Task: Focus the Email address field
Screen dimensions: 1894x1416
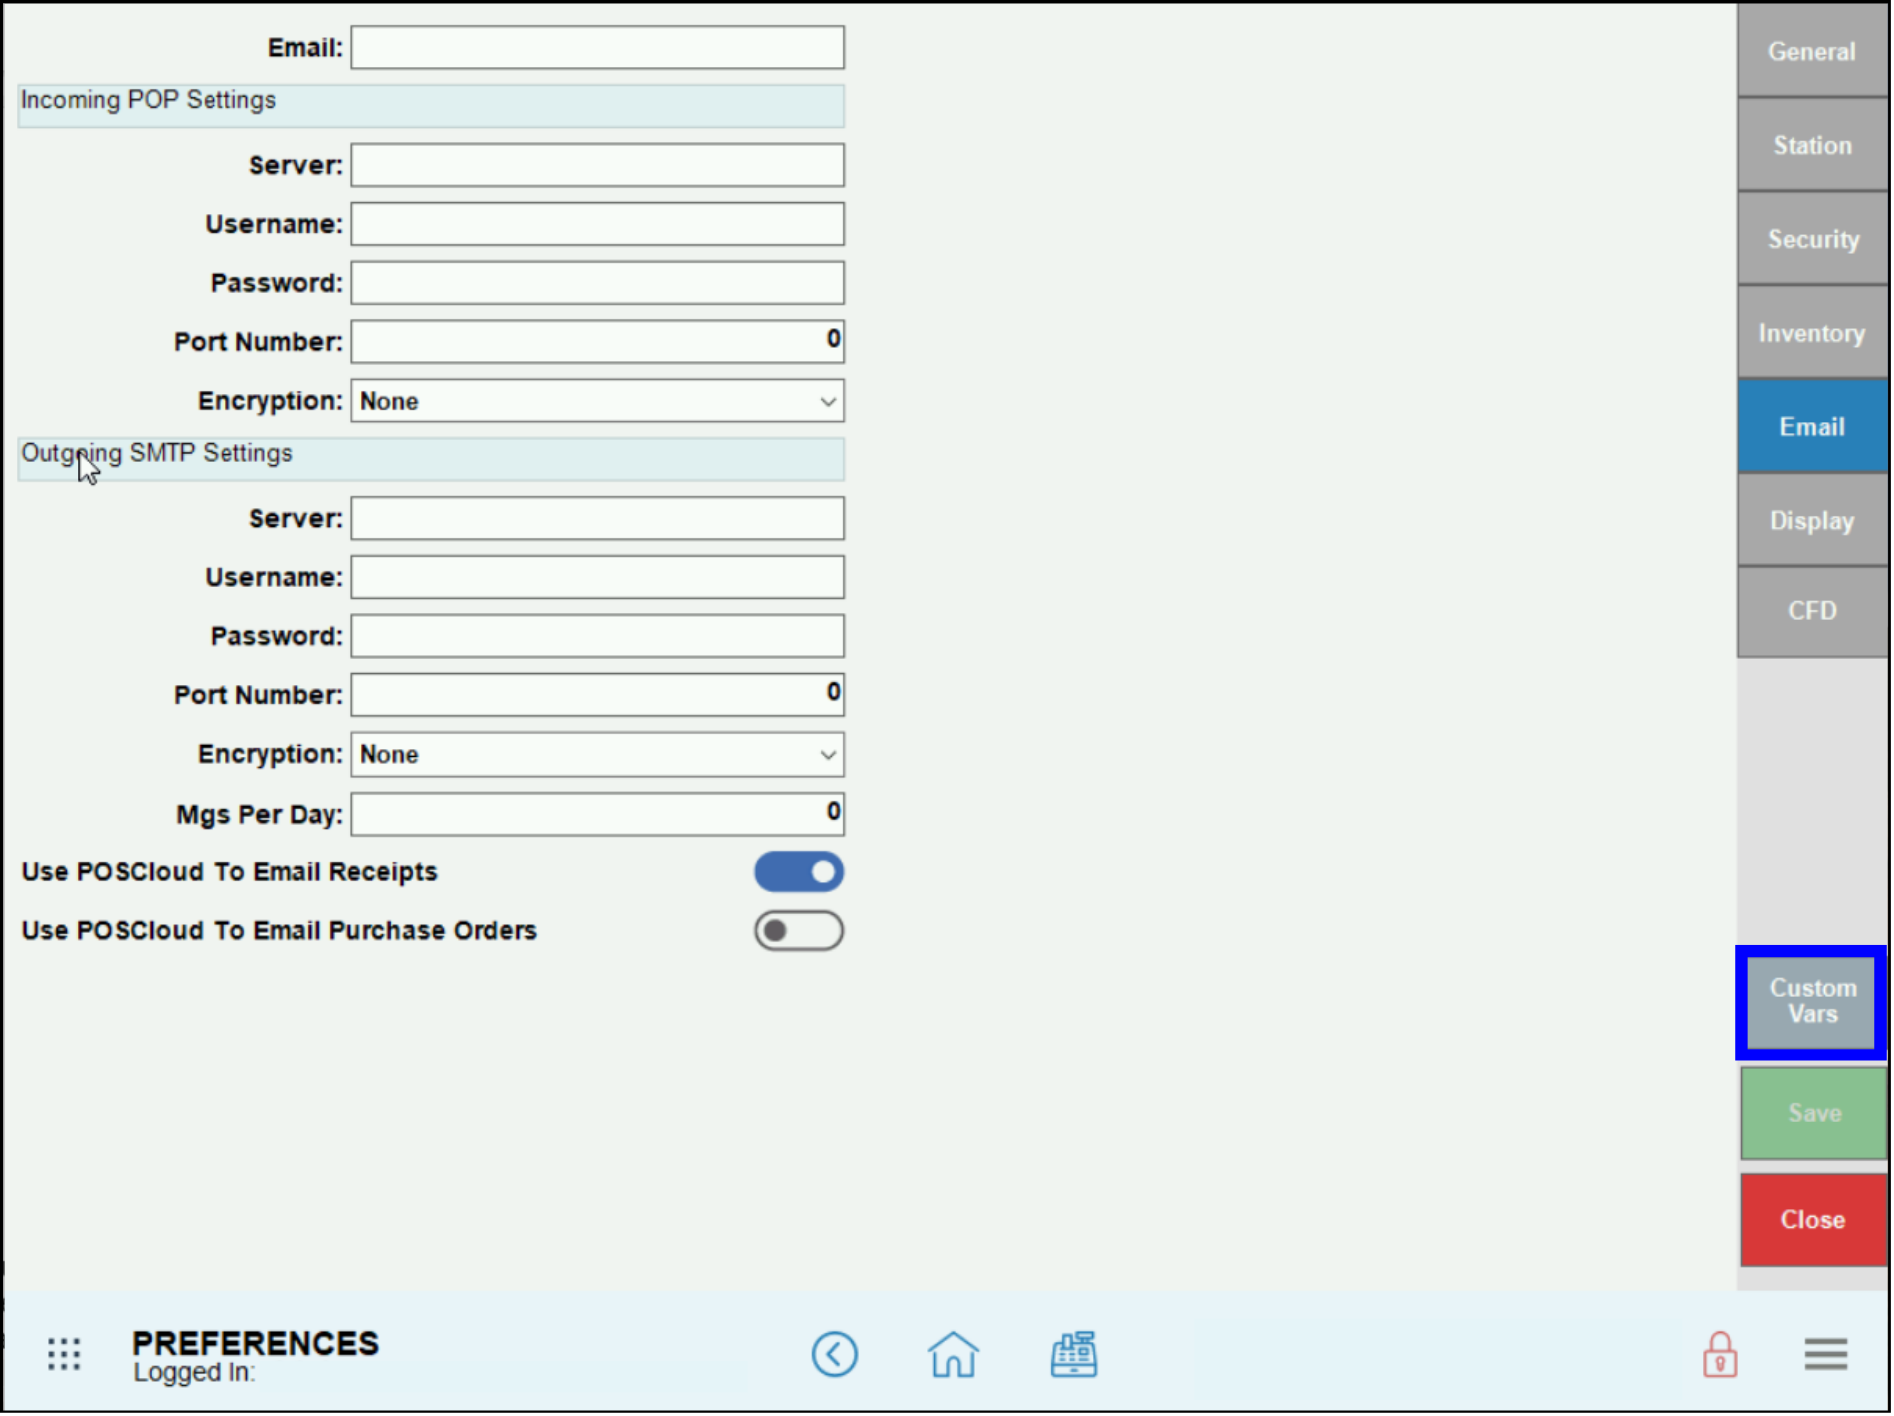Action: point(598,48)
